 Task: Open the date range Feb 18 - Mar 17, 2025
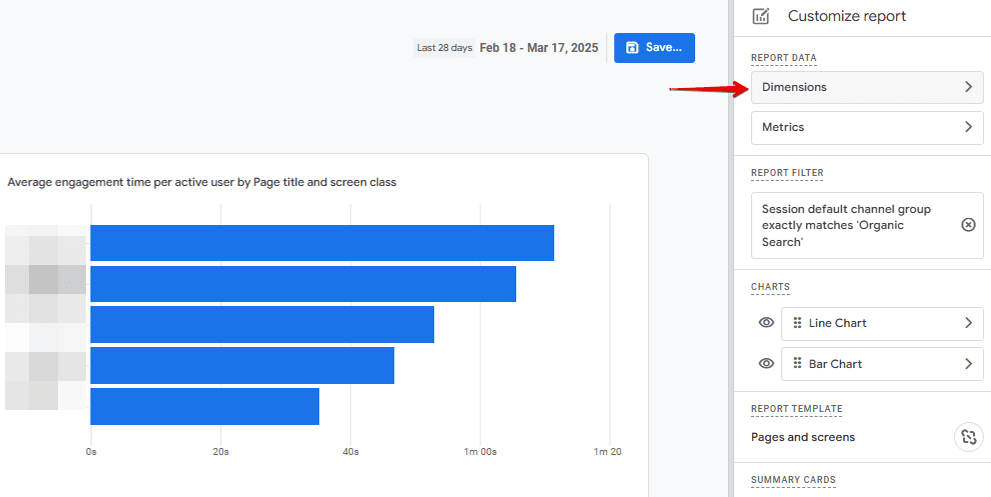click(x=538, y=48)
